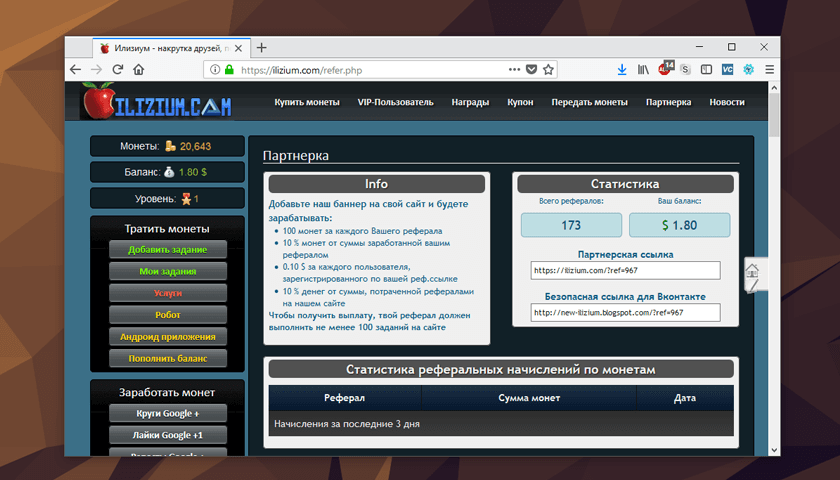Open Купить монеты menu item
The image size is (840, 480).
click(307, 102)
